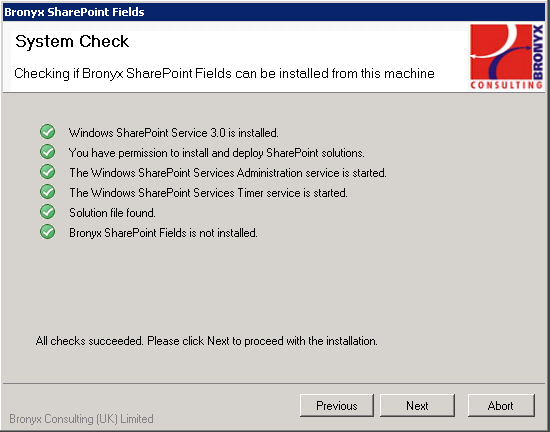Click 'Windows SharePoint Service 3.0 is installed' text
This screenshot has height=432, width=550.
[174, 133]
